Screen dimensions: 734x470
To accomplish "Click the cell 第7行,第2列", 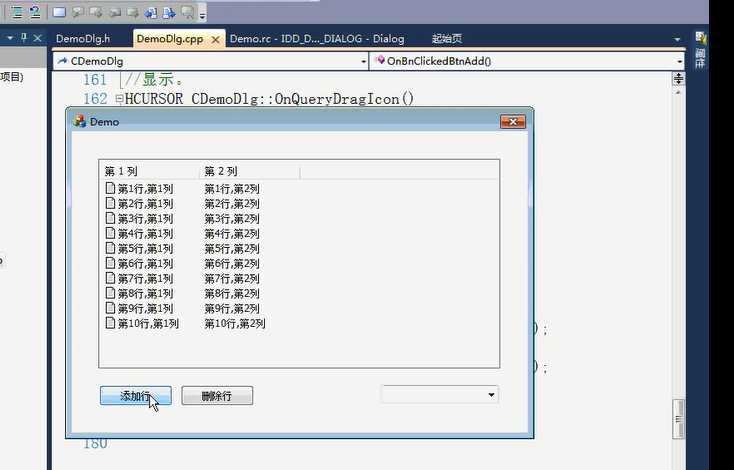I will 232,279.
